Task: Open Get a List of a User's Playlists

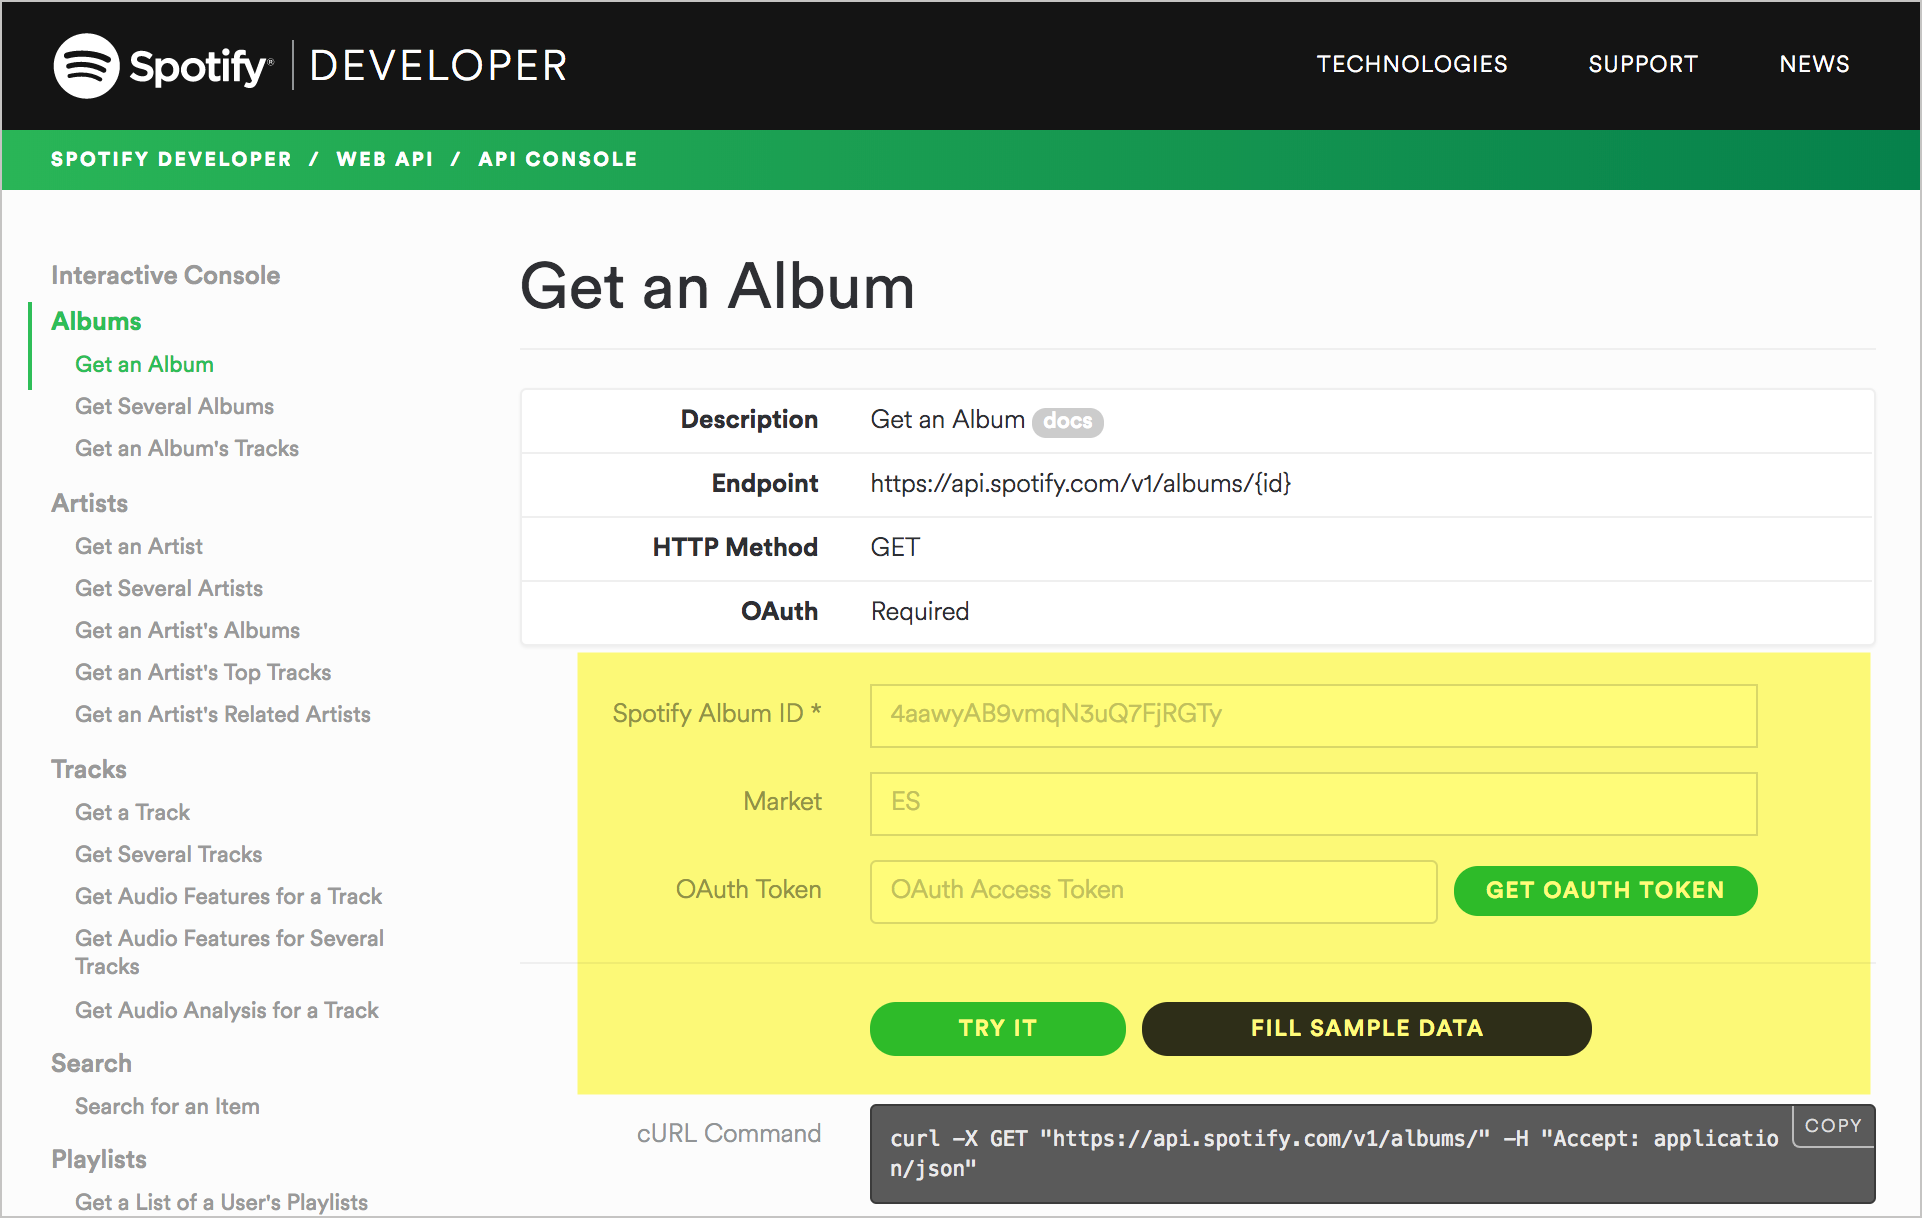Action: point(221,1202)
